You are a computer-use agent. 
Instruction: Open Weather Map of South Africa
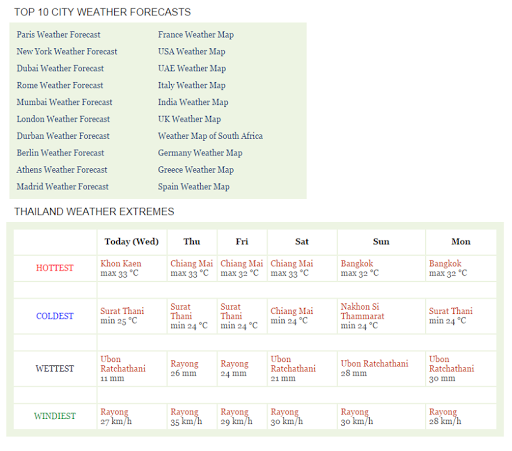[210, 136]
